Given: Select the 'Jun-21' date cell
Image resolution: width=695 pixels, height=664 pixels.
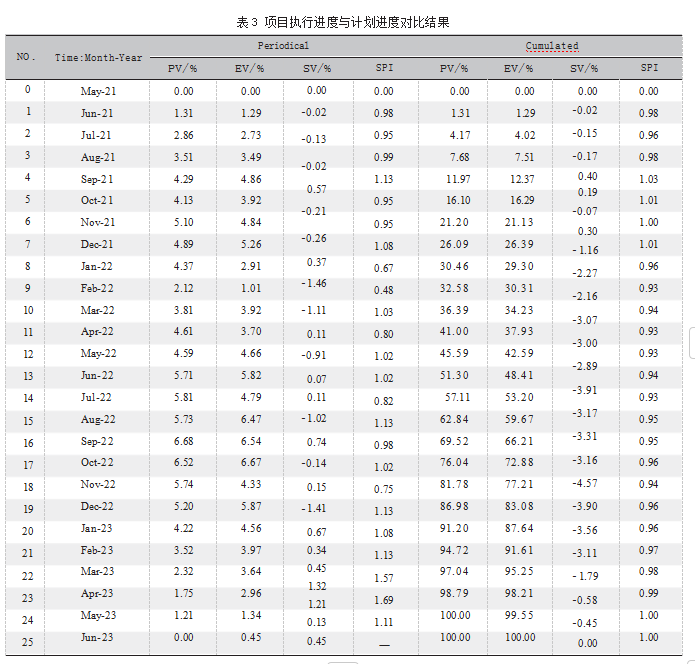Looking at the screenshot, I should [97, 113].
